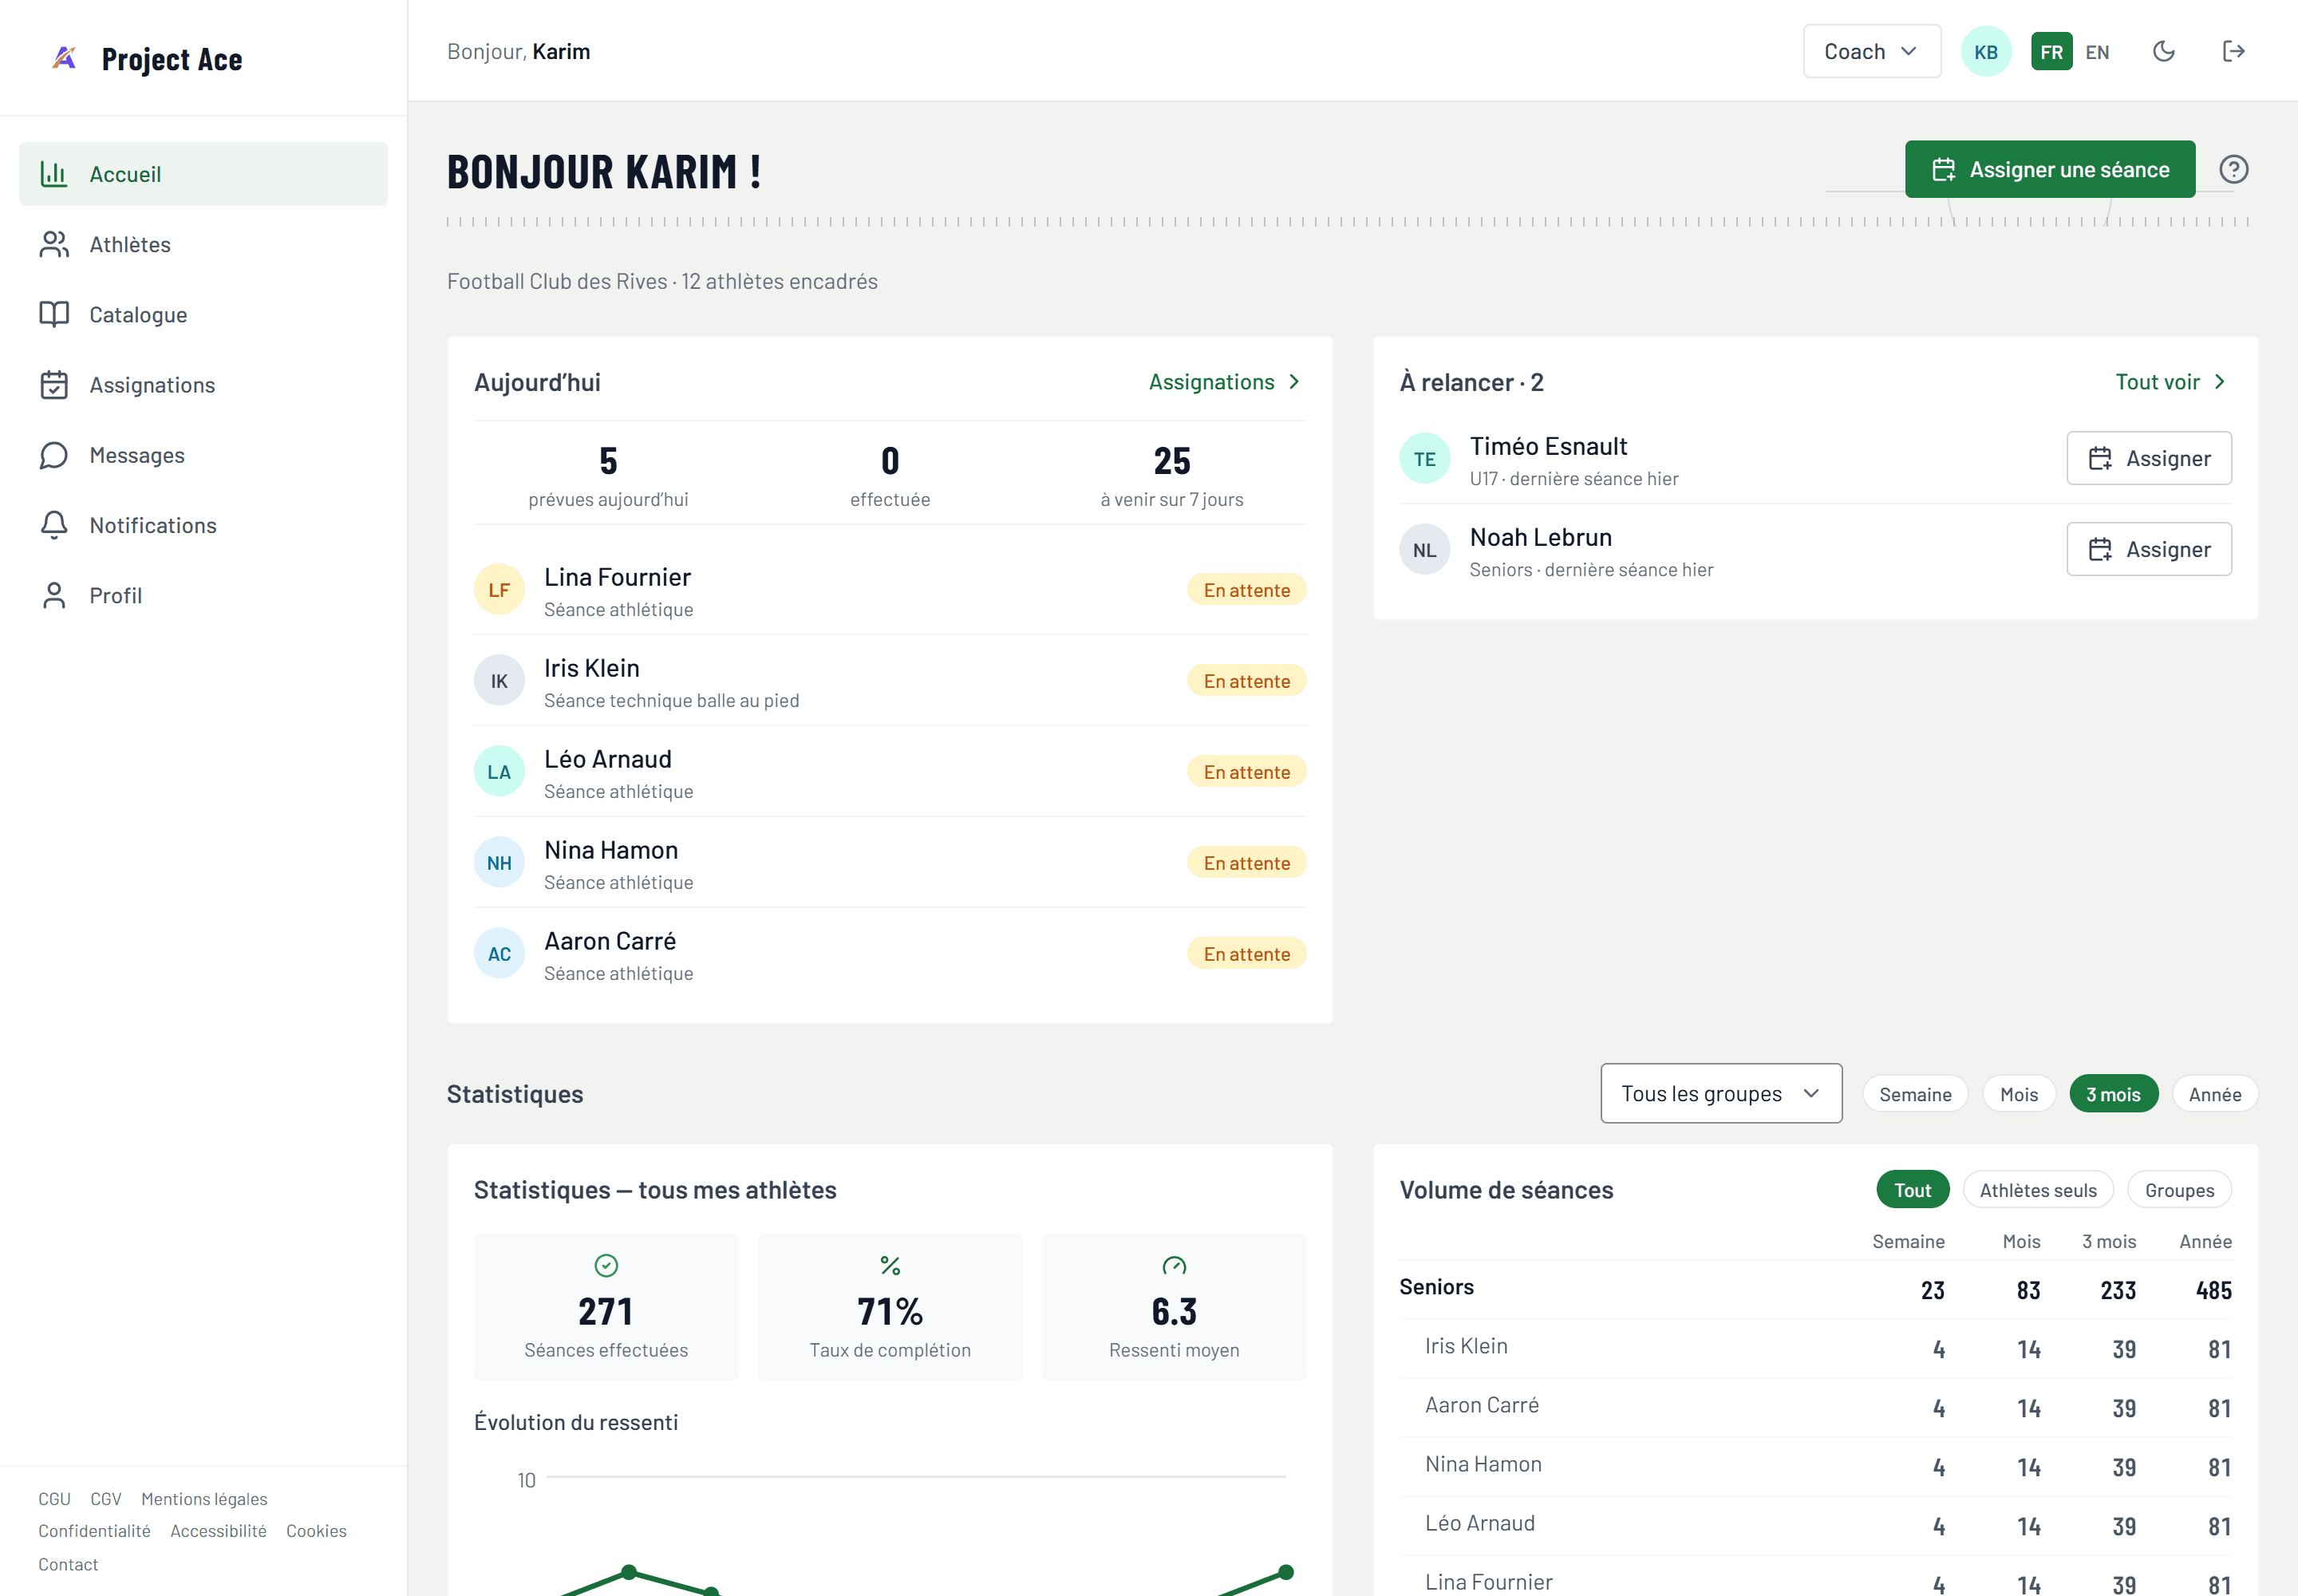Viewport: 2298px width, 1596px height.
Task: Switch language to EN
Action: 2098,52
